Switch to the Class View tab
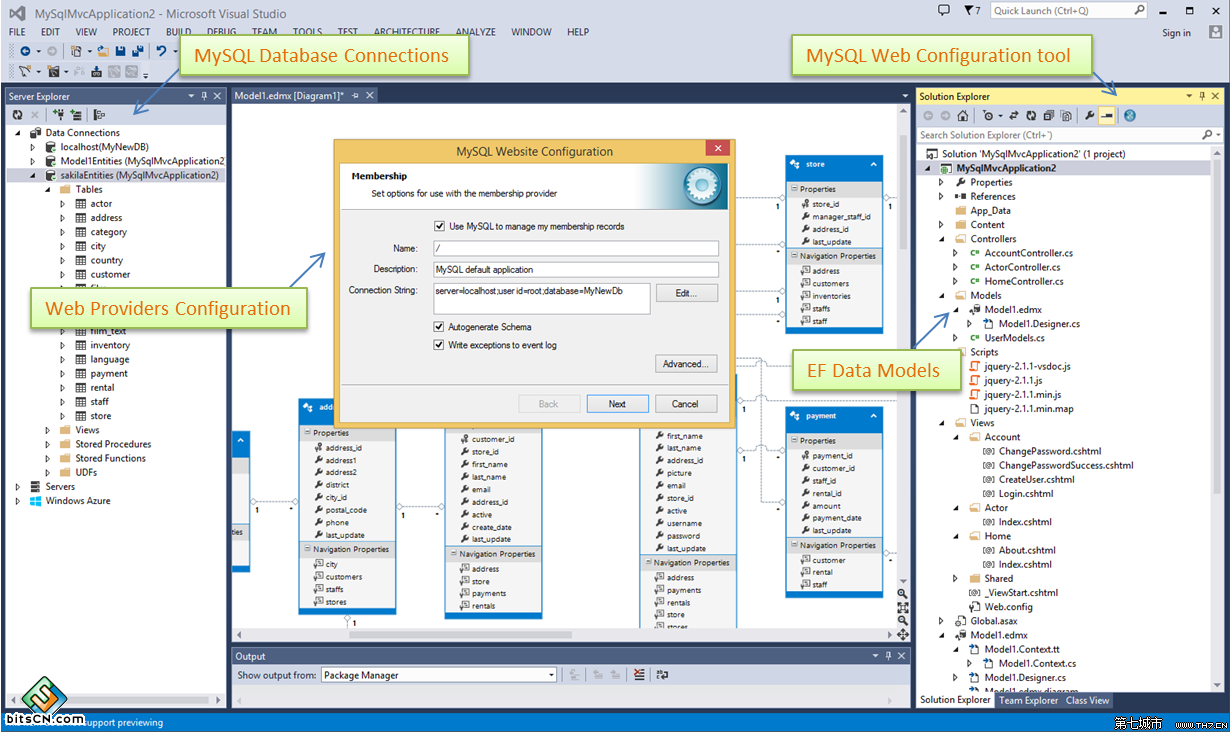This screenshot has width=1230, height=732. (1087, 700)
